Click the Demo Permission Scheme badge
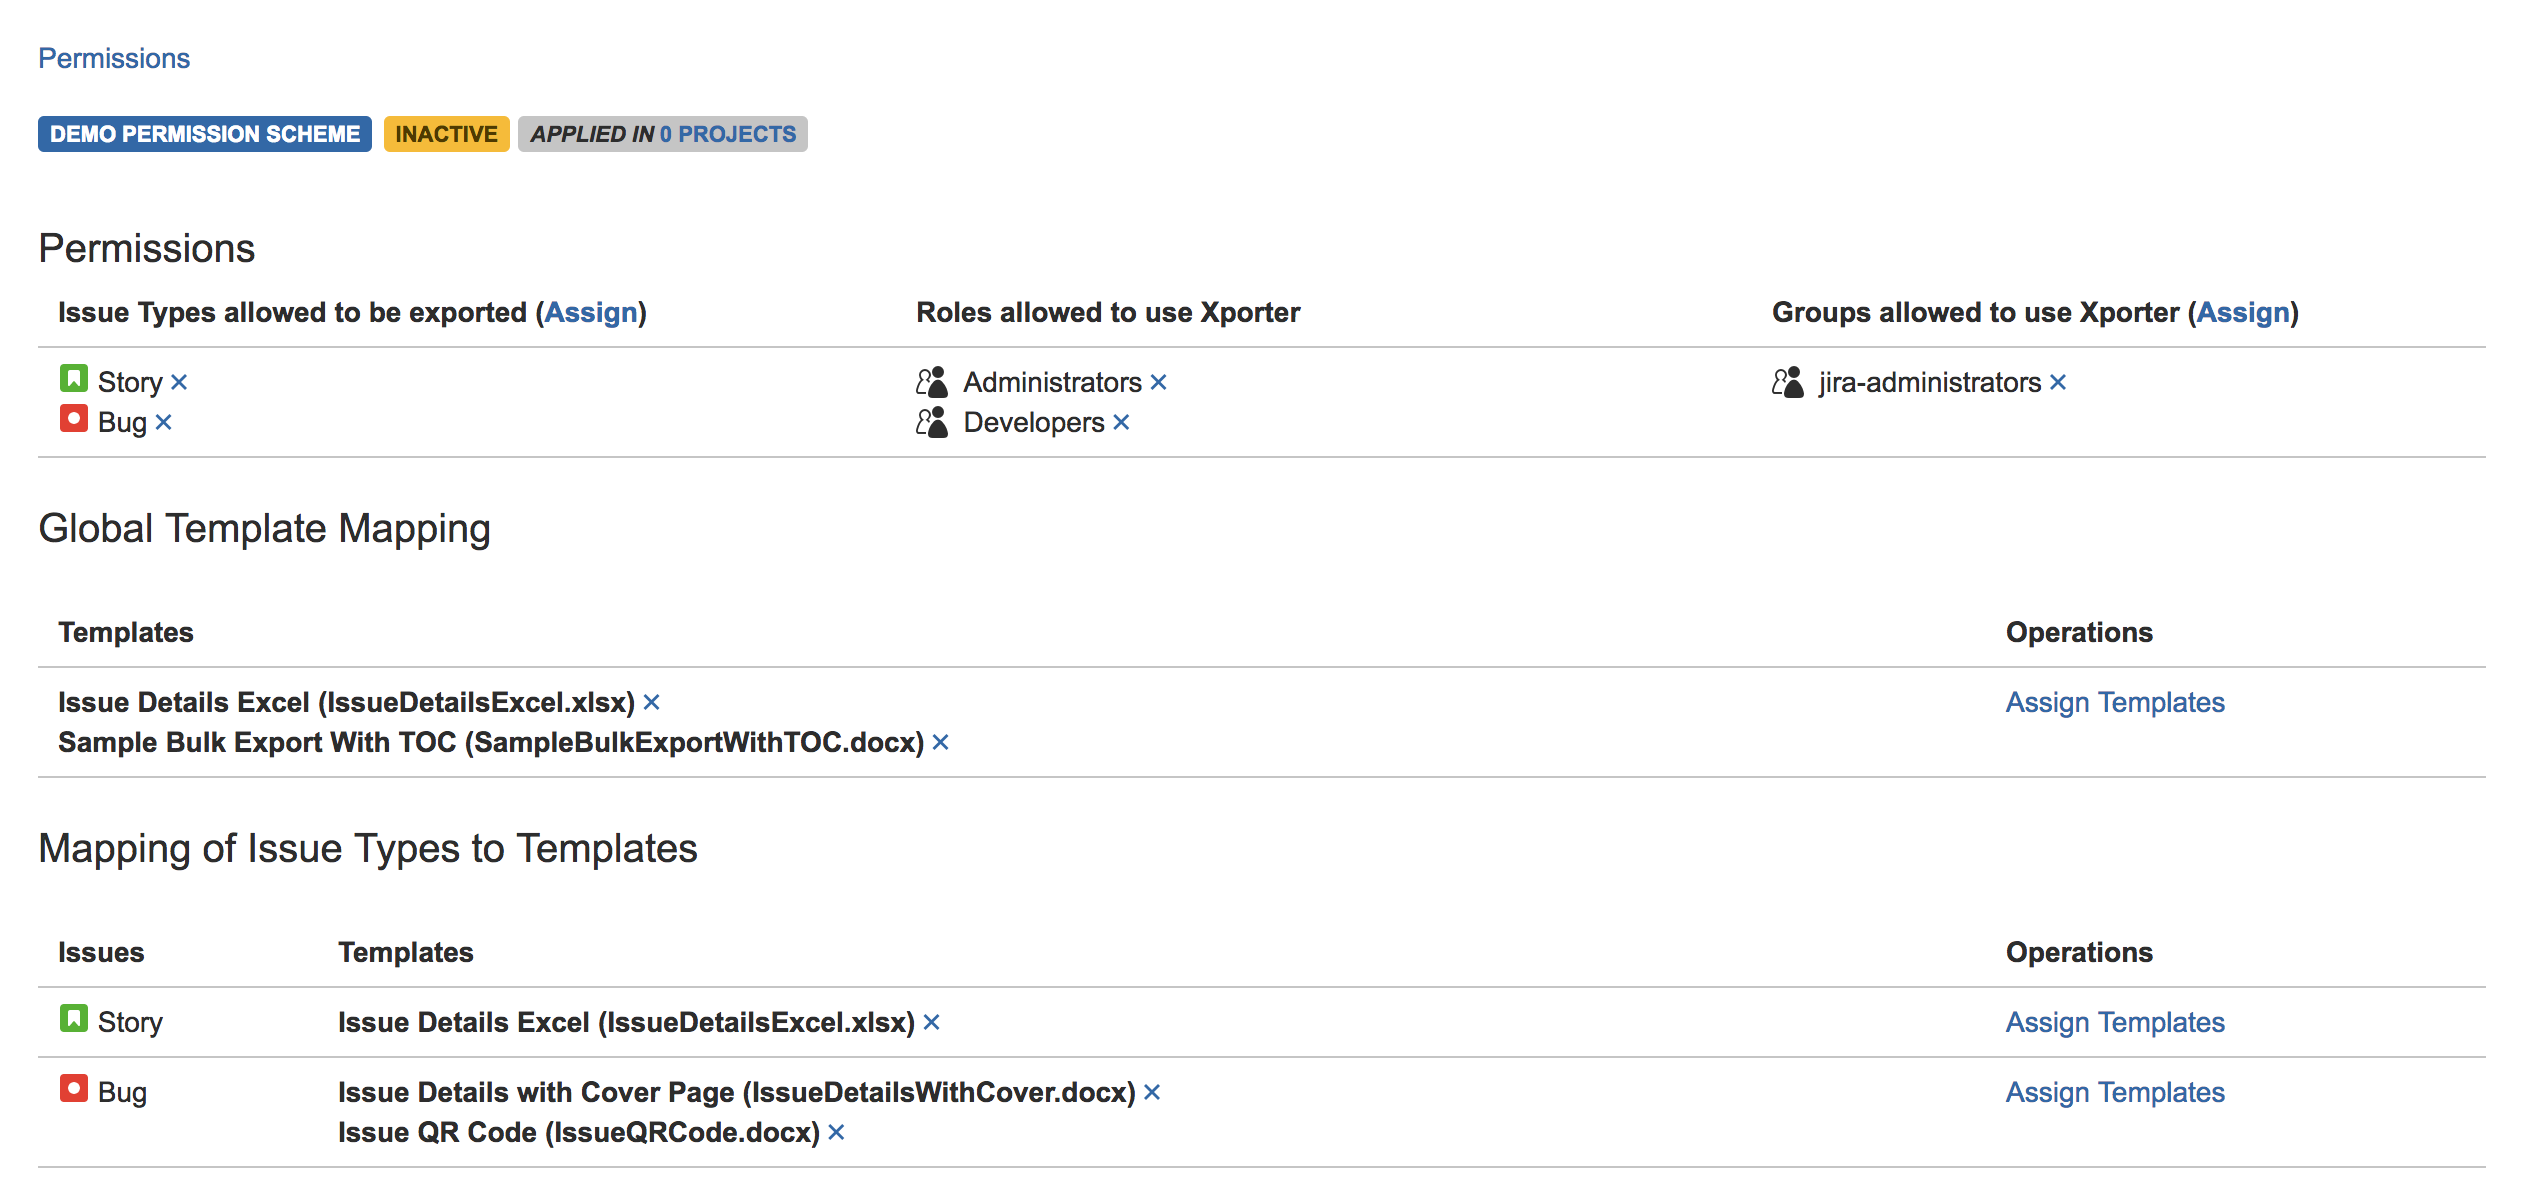 click(x=205, y=134)
